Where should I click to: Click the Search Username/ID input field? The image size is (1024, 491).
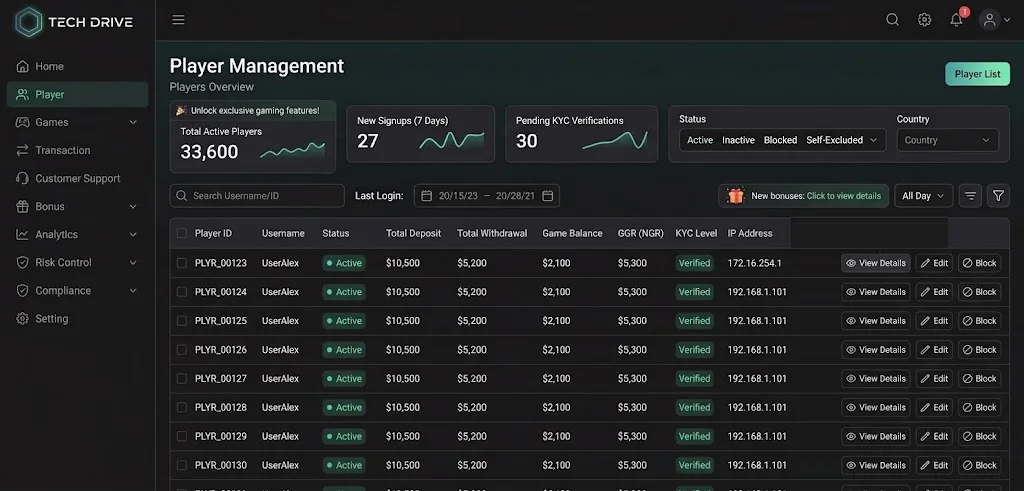tap(257, 196)
